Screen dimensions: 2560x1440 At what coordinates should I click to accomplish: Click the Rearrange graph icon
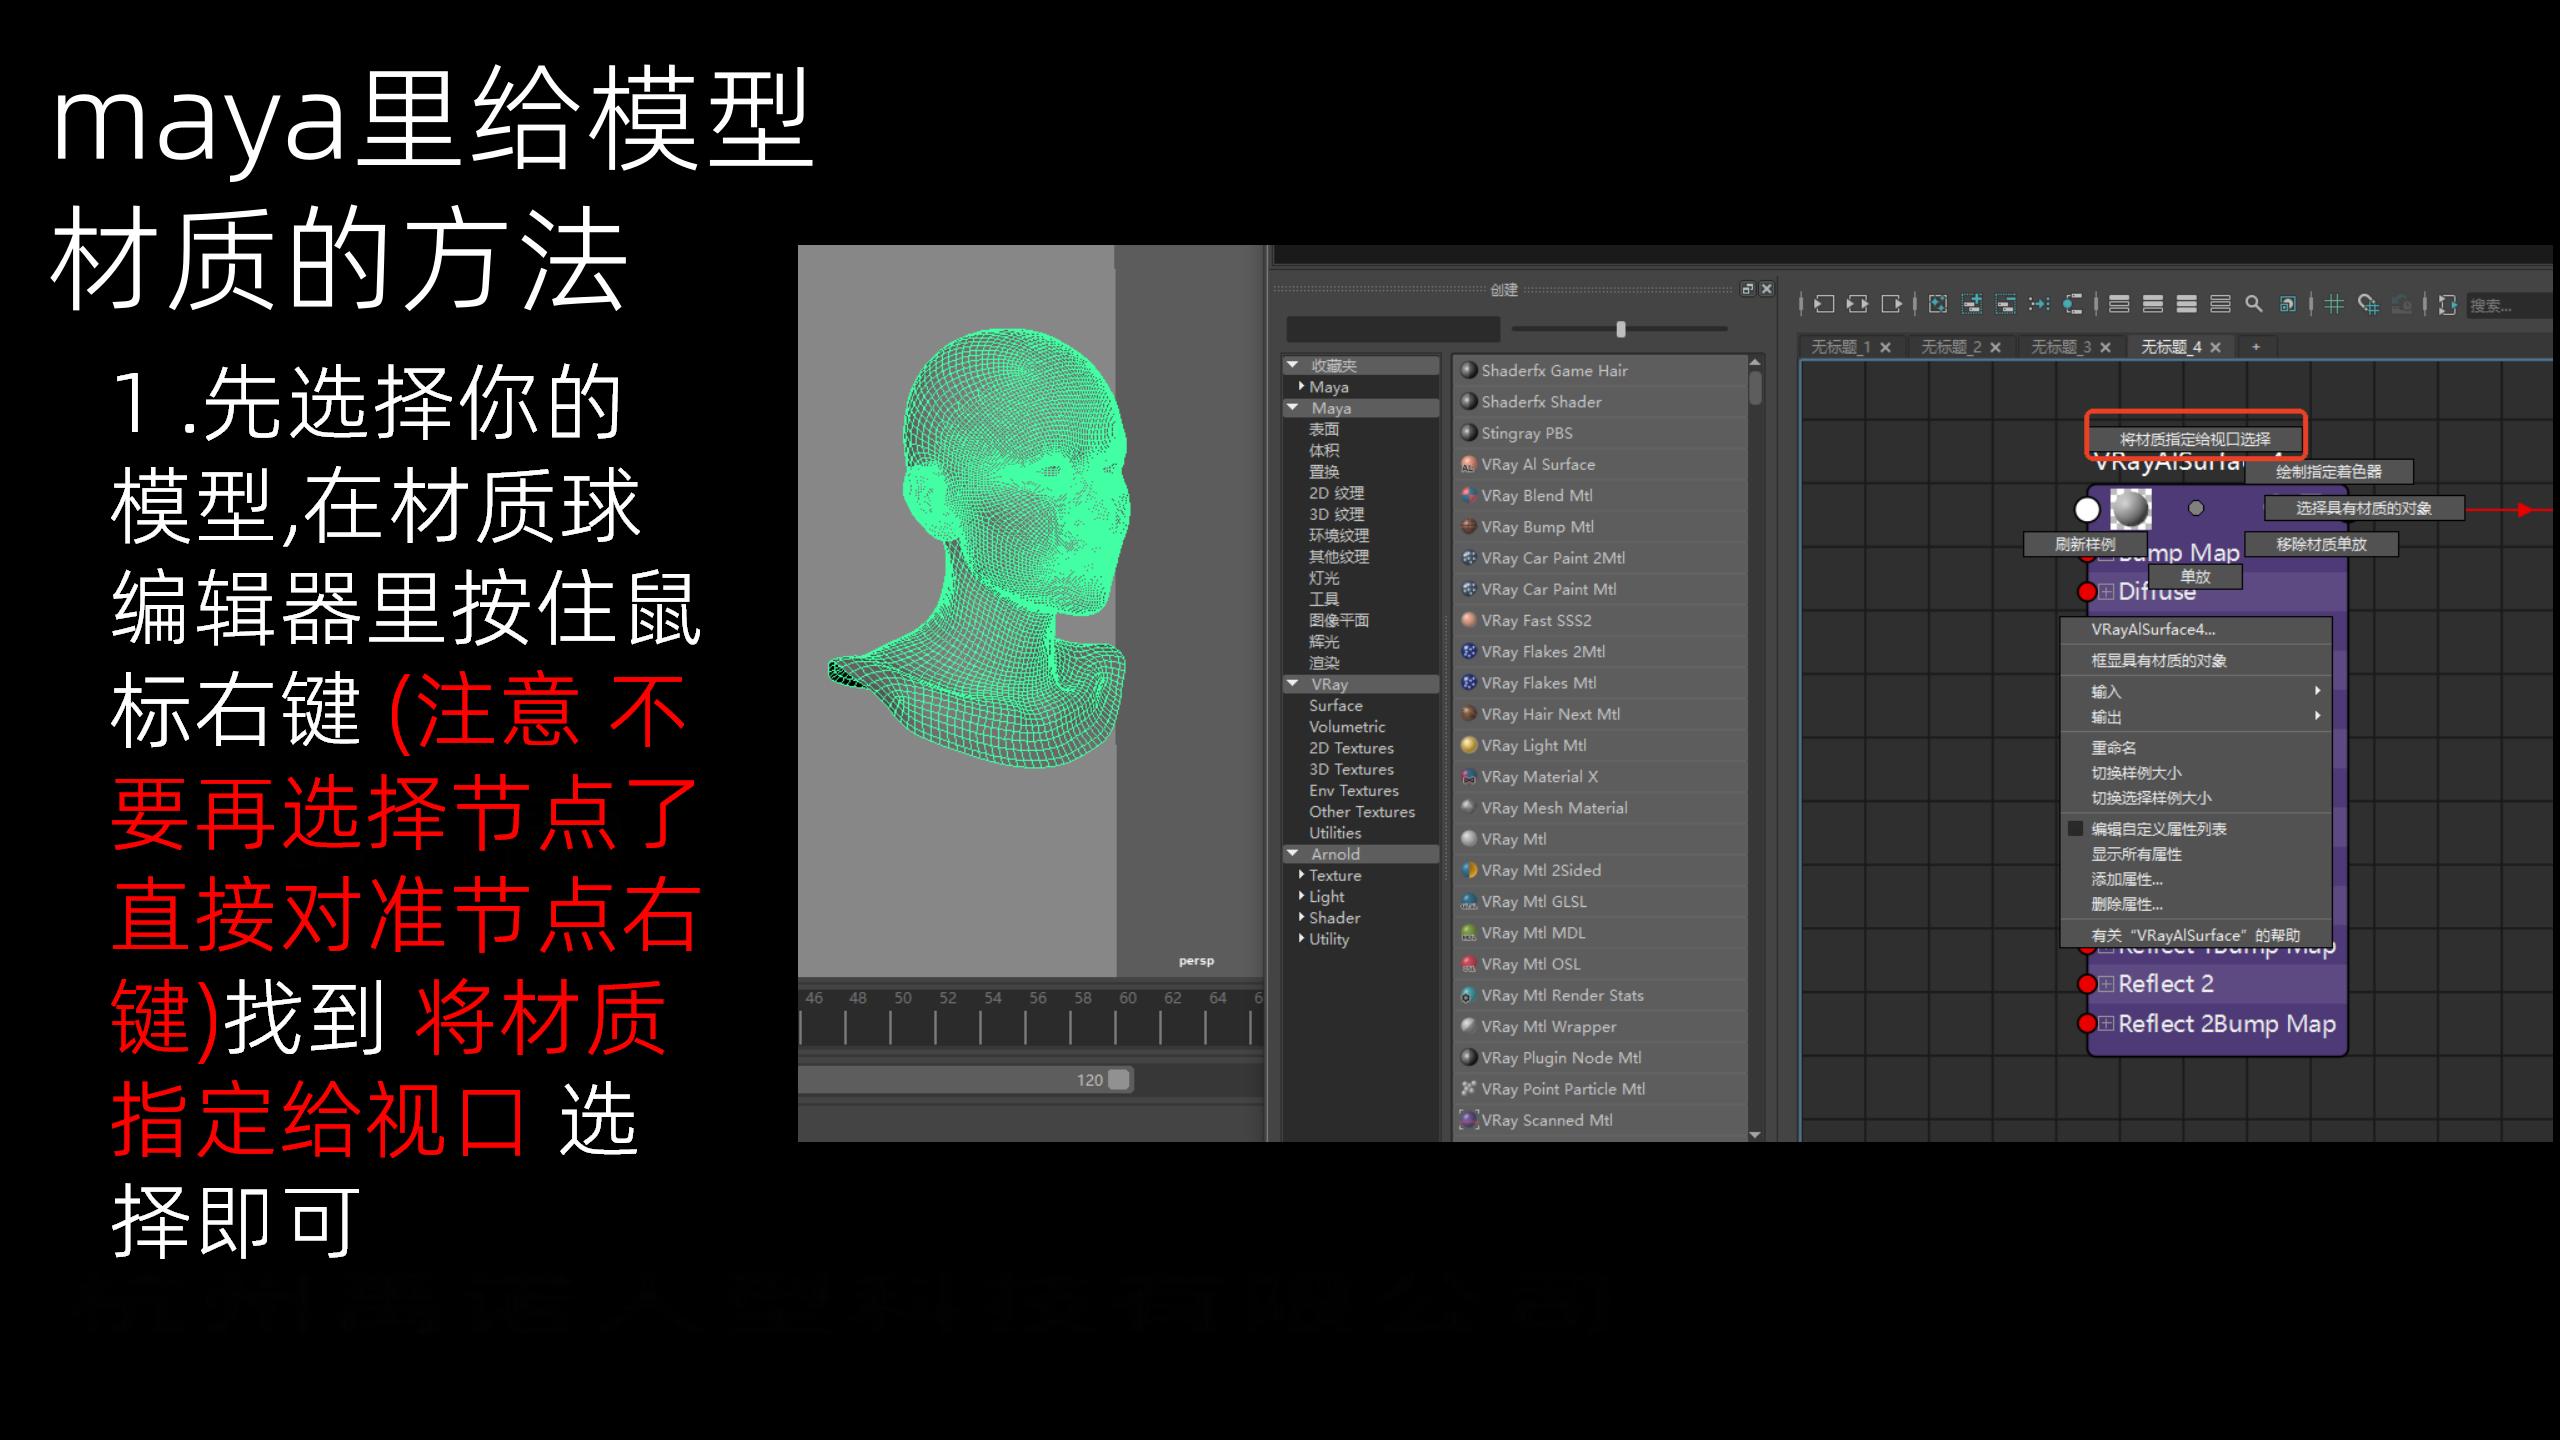2039,304
